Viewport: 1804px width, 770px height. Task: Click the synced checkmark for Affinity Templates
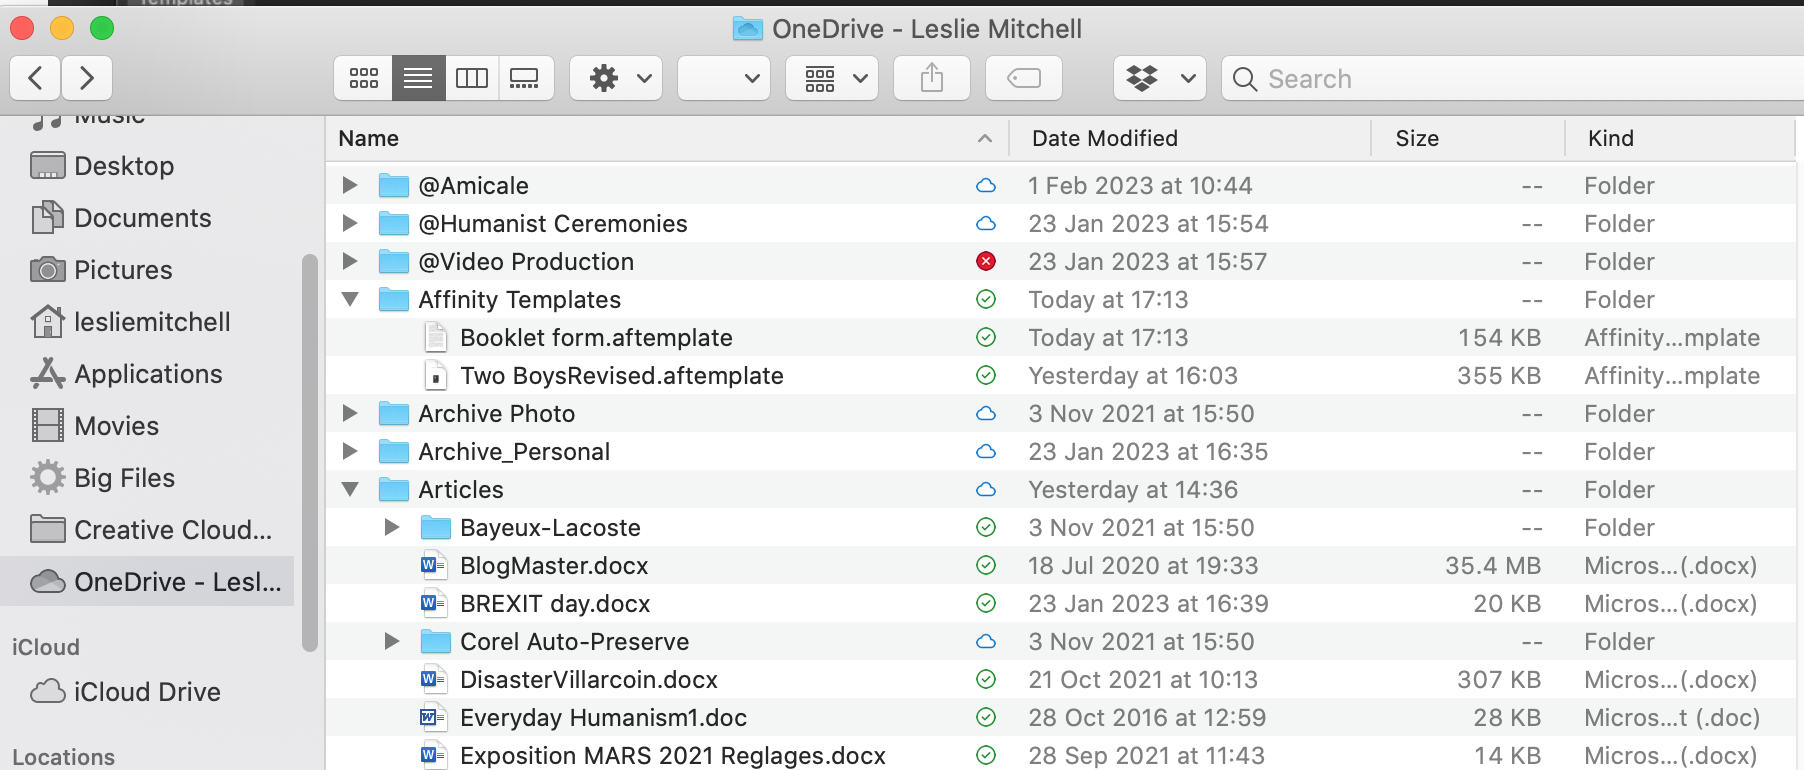986,299
